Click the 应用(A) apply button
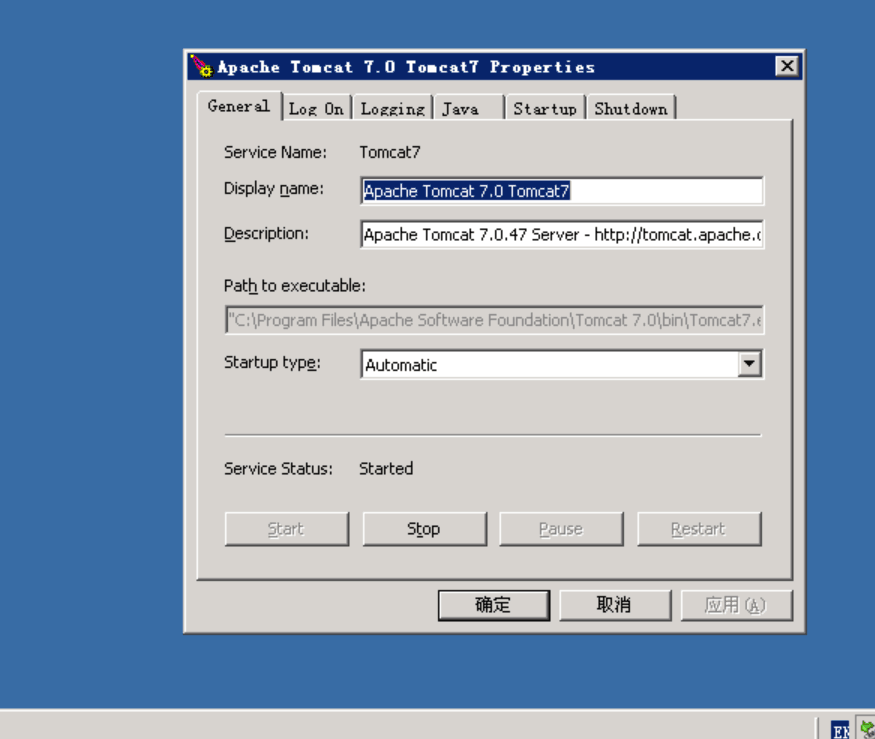Screen dimensions: 875x739 click(737, 605)
